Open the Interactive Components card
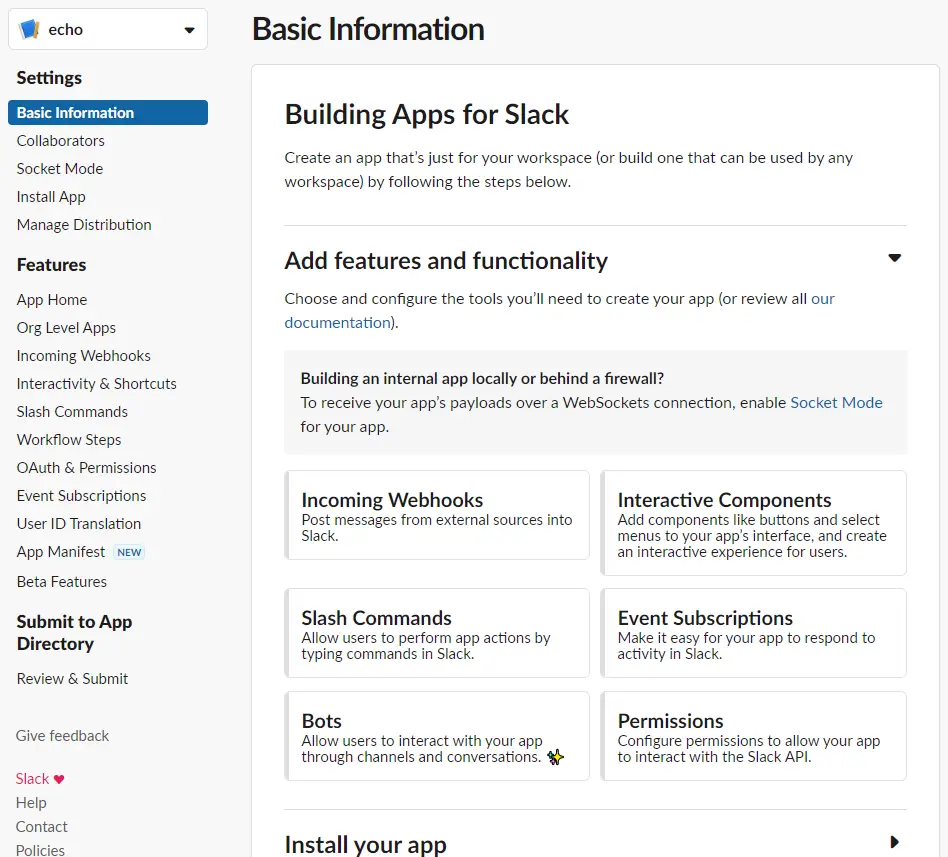This screenshot has height=857, width=948. [x=753, y=523]
